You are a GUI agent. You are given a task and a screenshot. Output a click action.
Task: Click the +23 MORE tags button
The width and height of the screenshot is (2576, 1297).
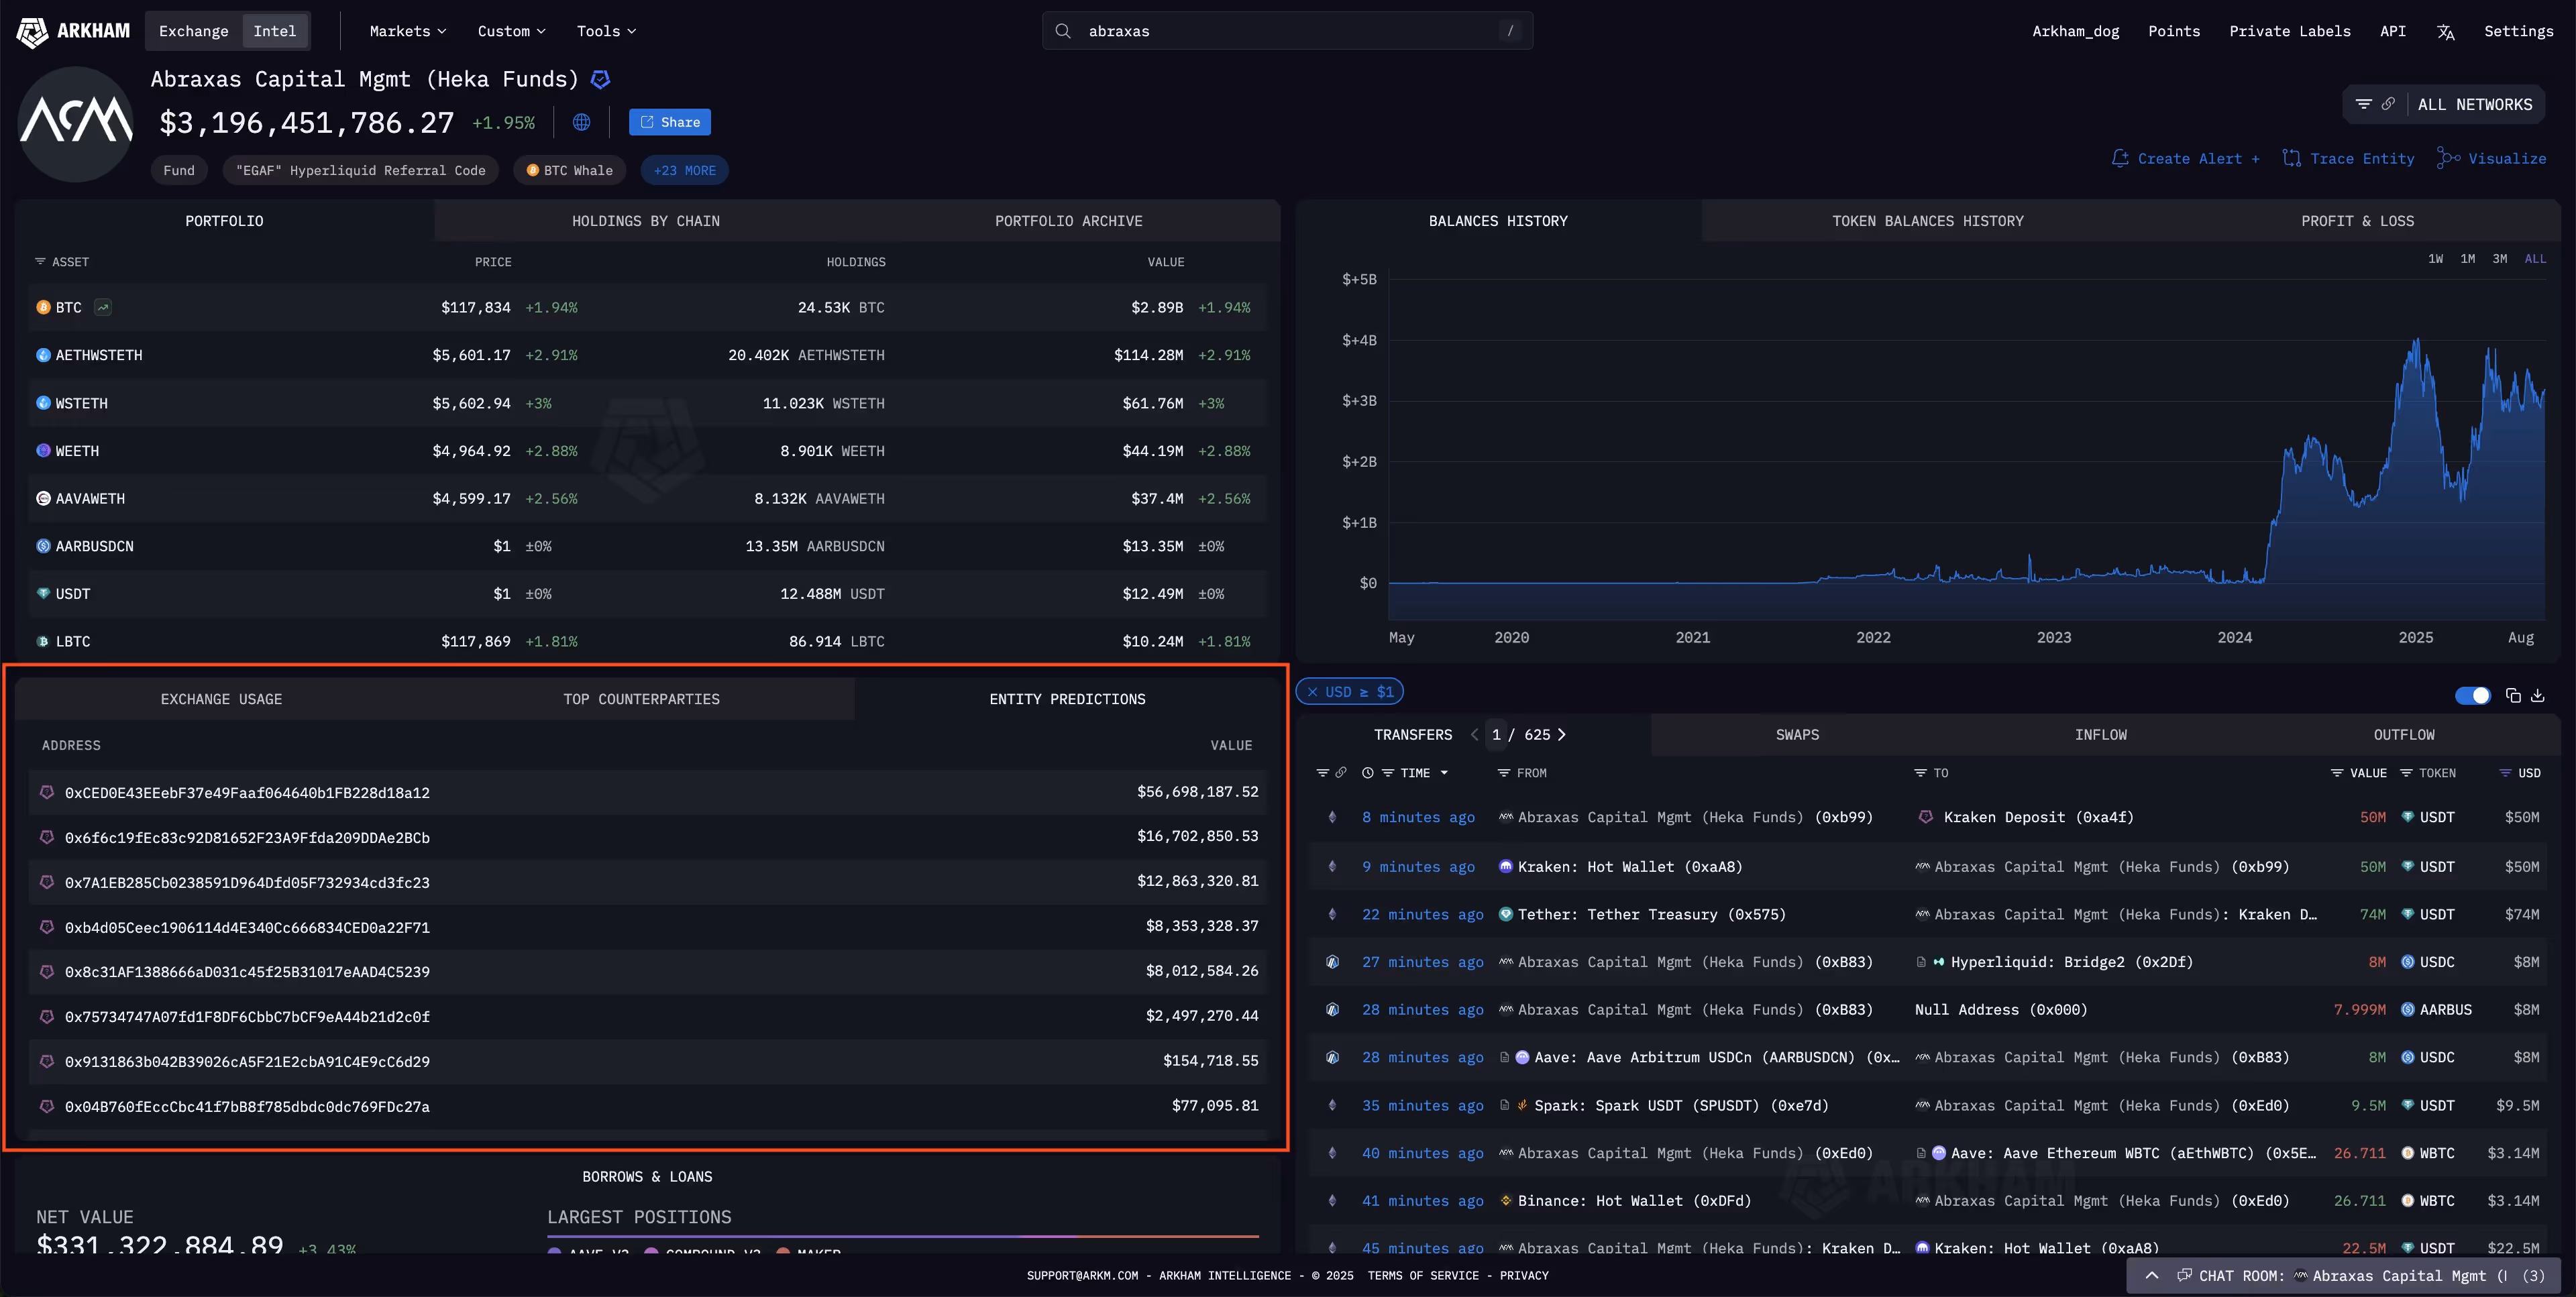(x=684, y=170)
